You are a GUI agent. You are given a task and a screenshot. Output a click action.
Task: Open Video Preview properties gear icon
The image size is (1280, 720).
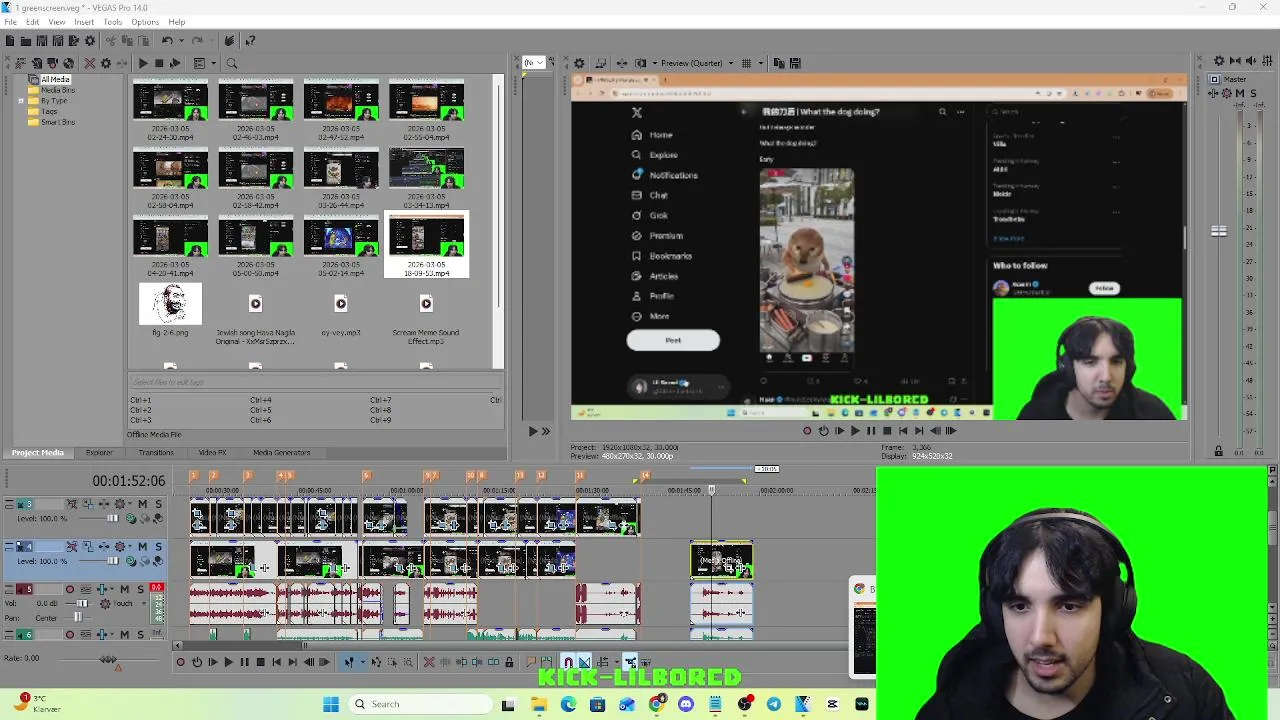578,63
